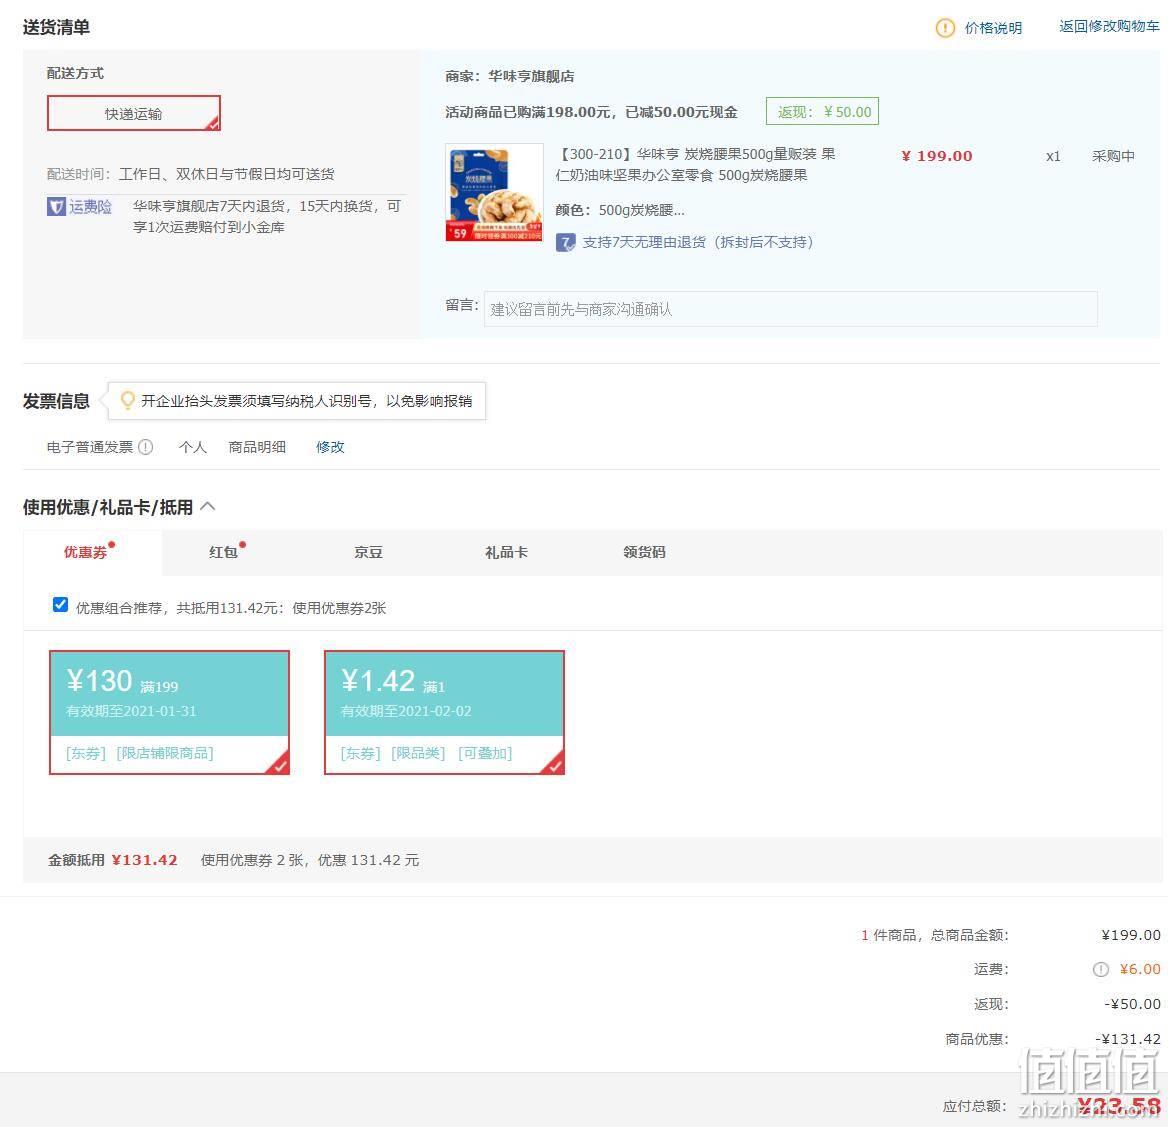Screen dimensions: 1168x1127
Task: Click the price explanation warning icon
Action: pos(945,28)
